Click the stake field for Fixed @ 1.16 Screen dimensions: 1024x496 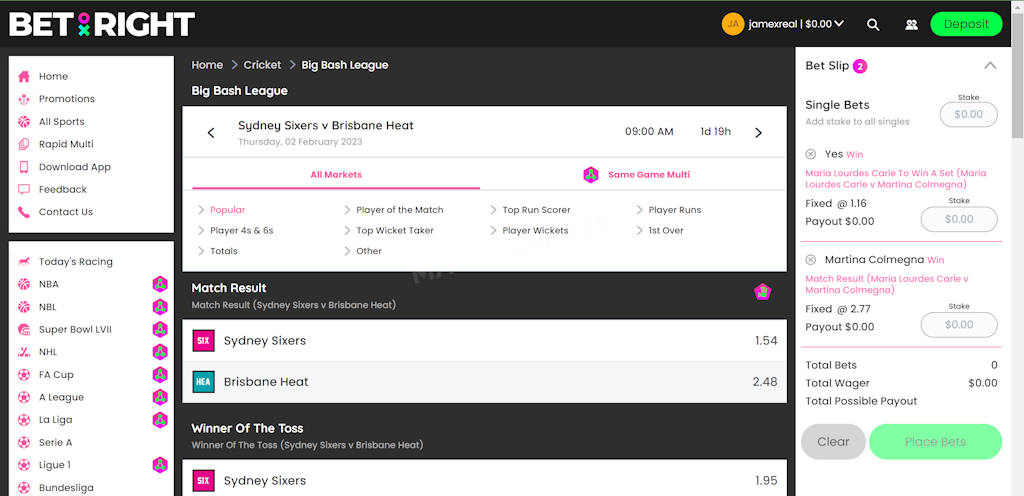[959, 219]
